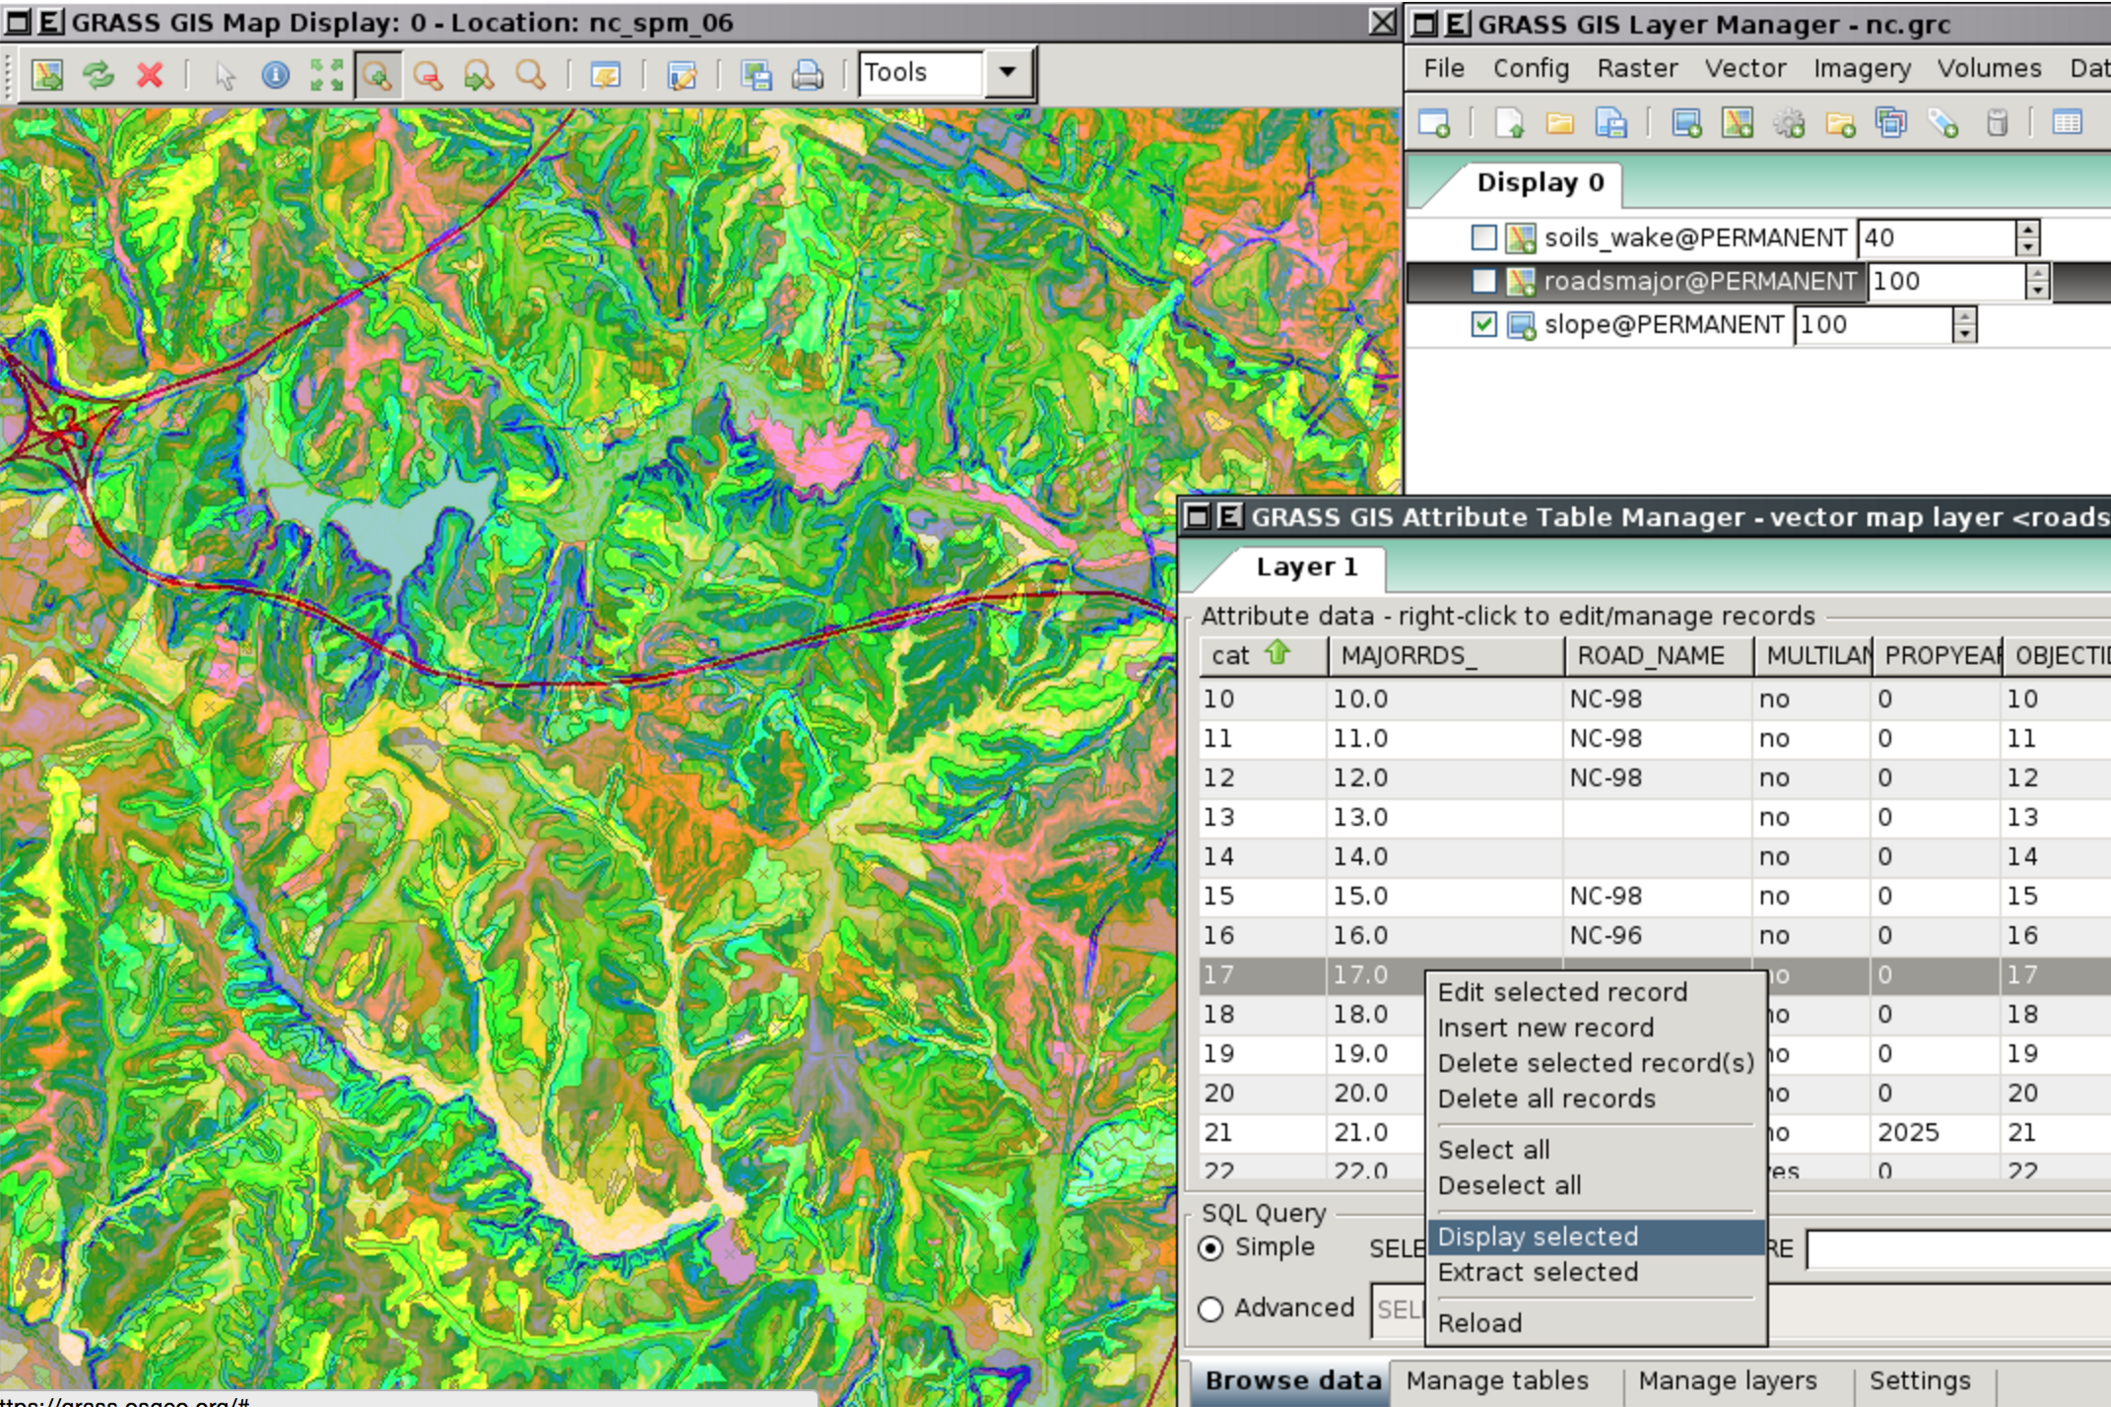Switch to the Manage tables tab

pyautogui.click(x=1497, y=1381)
